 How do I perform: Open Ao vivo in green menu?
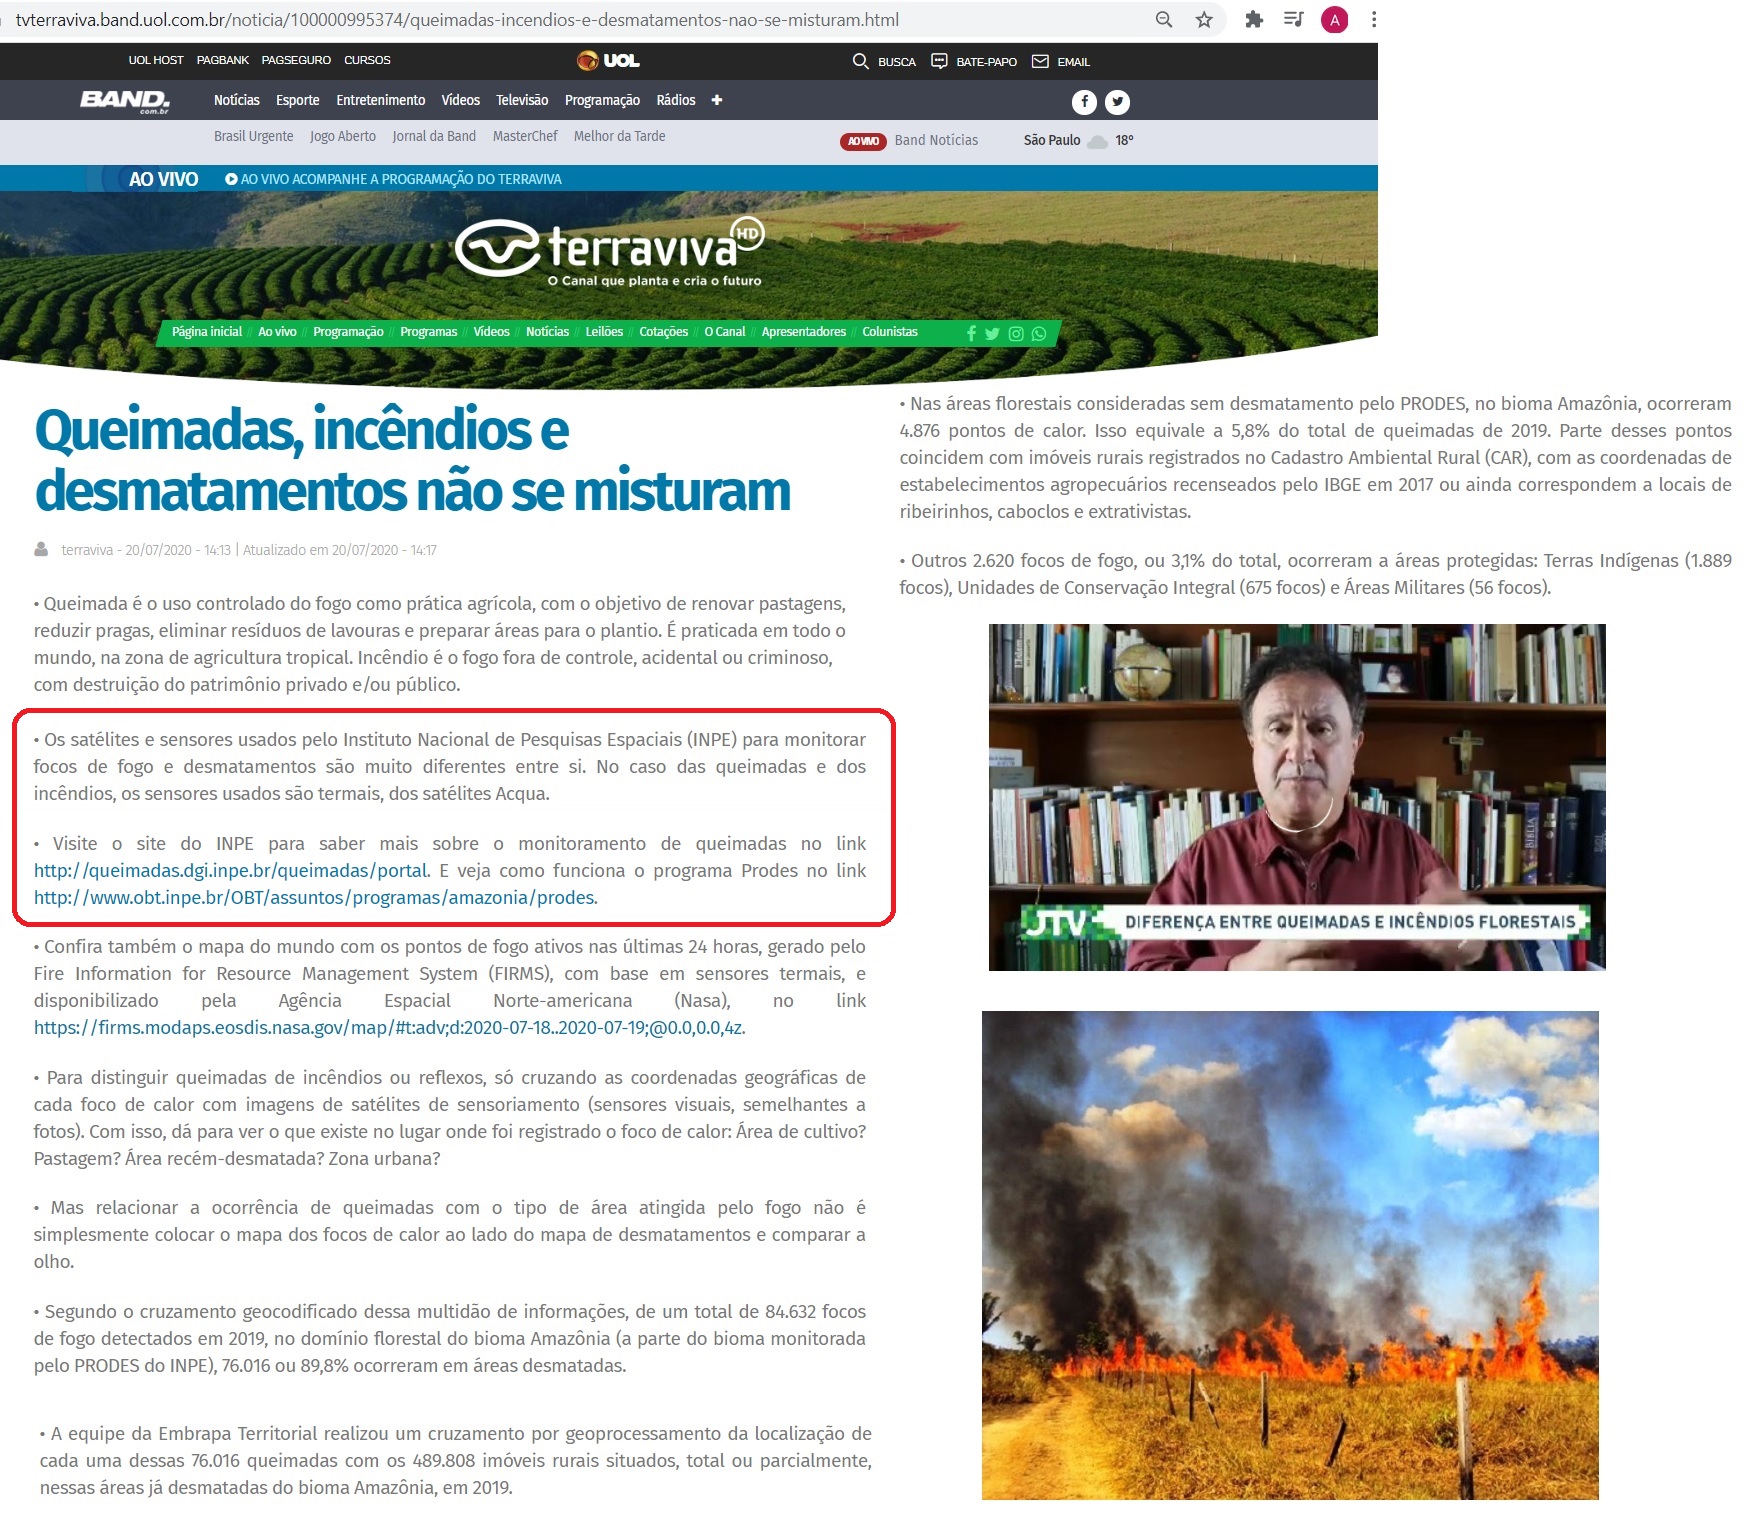tap(277, 332)
